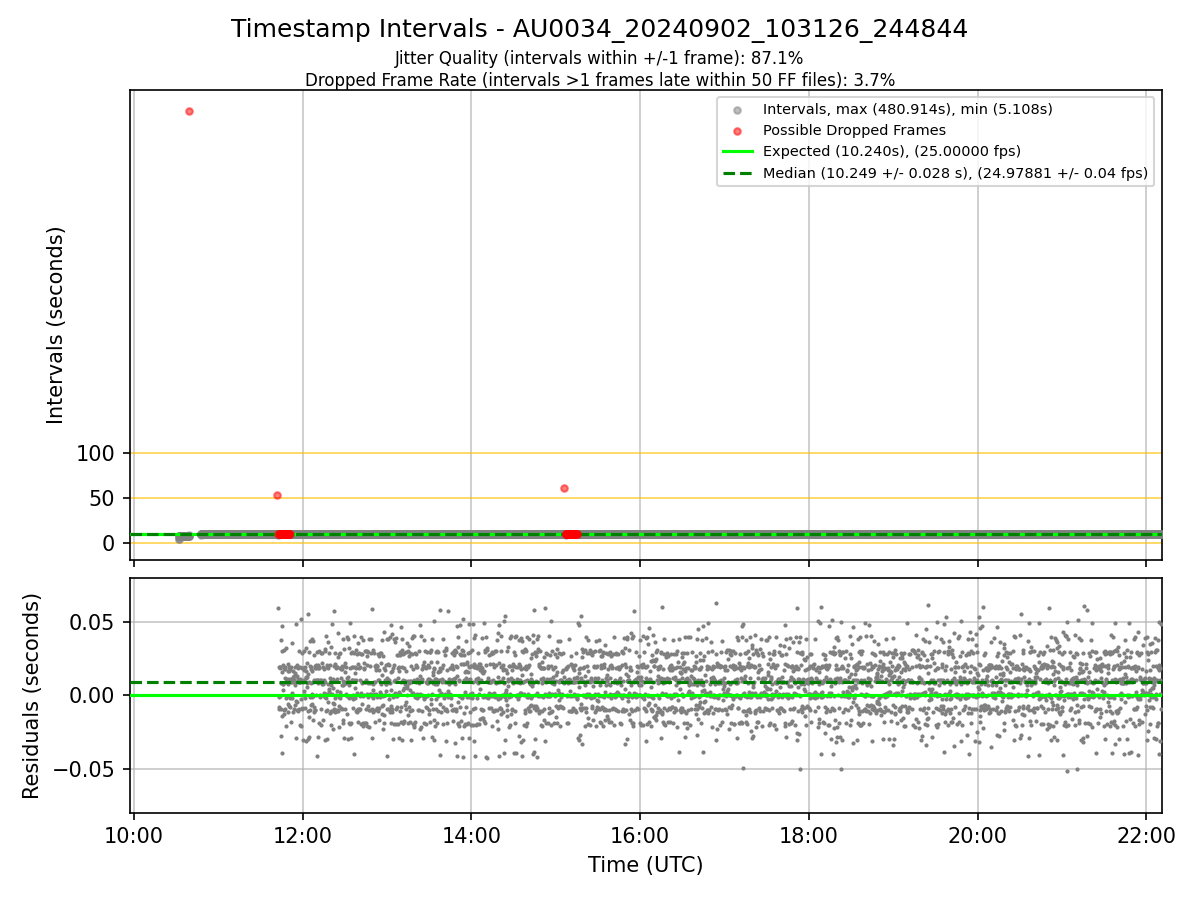Viewport: 1200px width, 900px height.
Task: Click the red dropped-frame point above 50 seconds after 15:00
Action: coord(564,488)
